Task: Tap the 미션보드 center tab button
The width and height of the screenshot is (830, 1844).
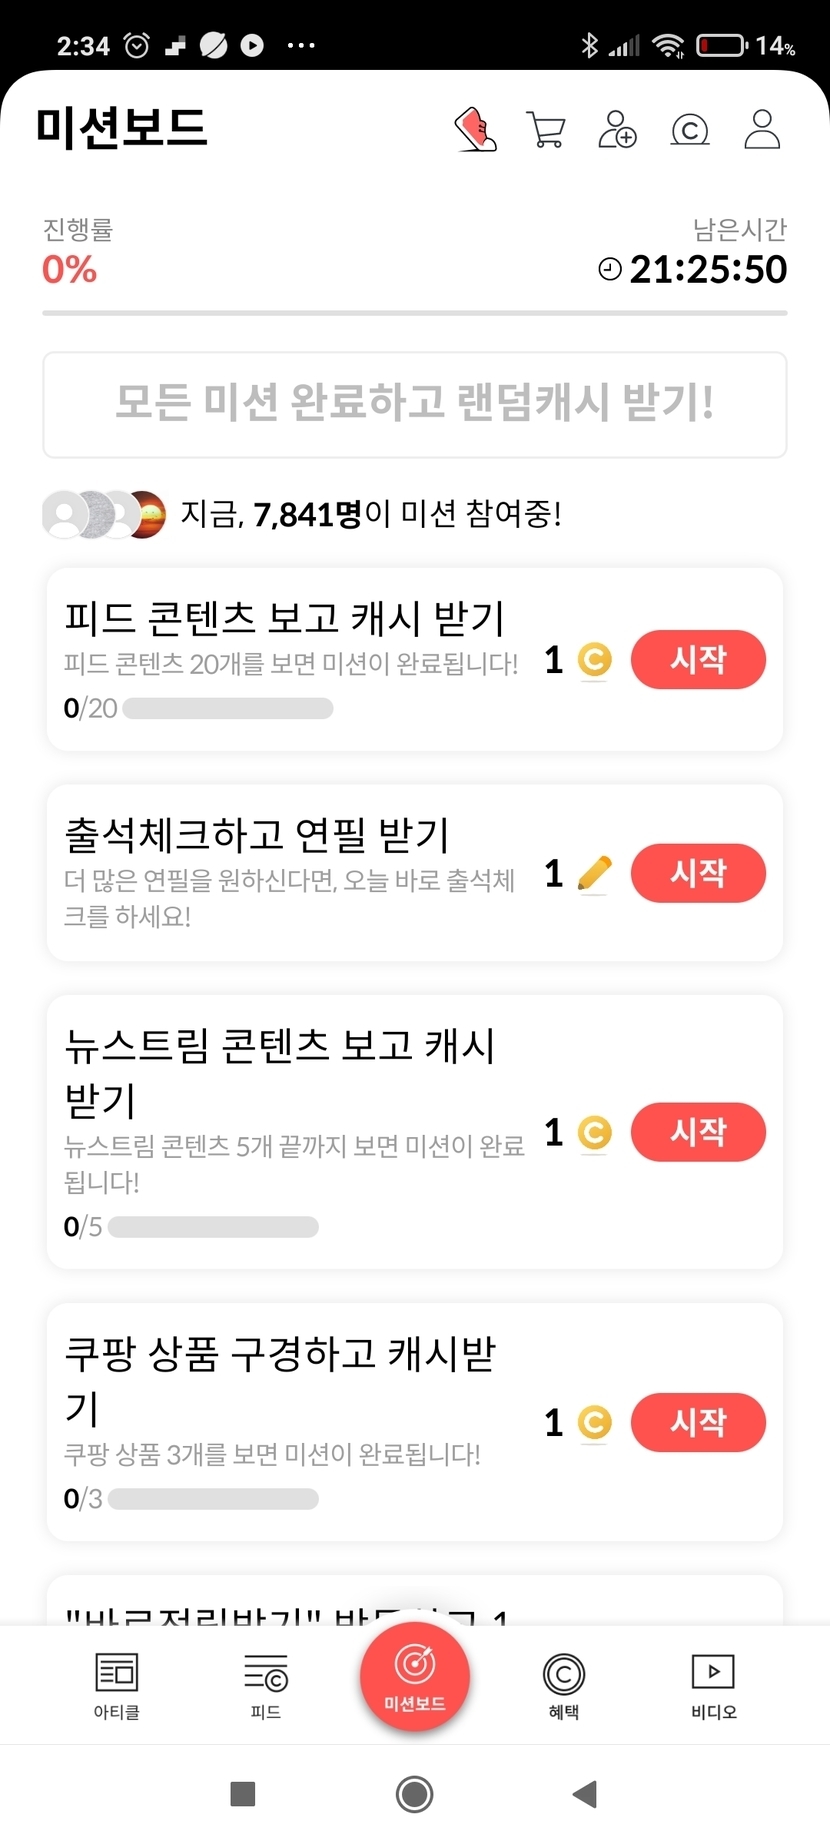Action: [x=415, y=1677]
